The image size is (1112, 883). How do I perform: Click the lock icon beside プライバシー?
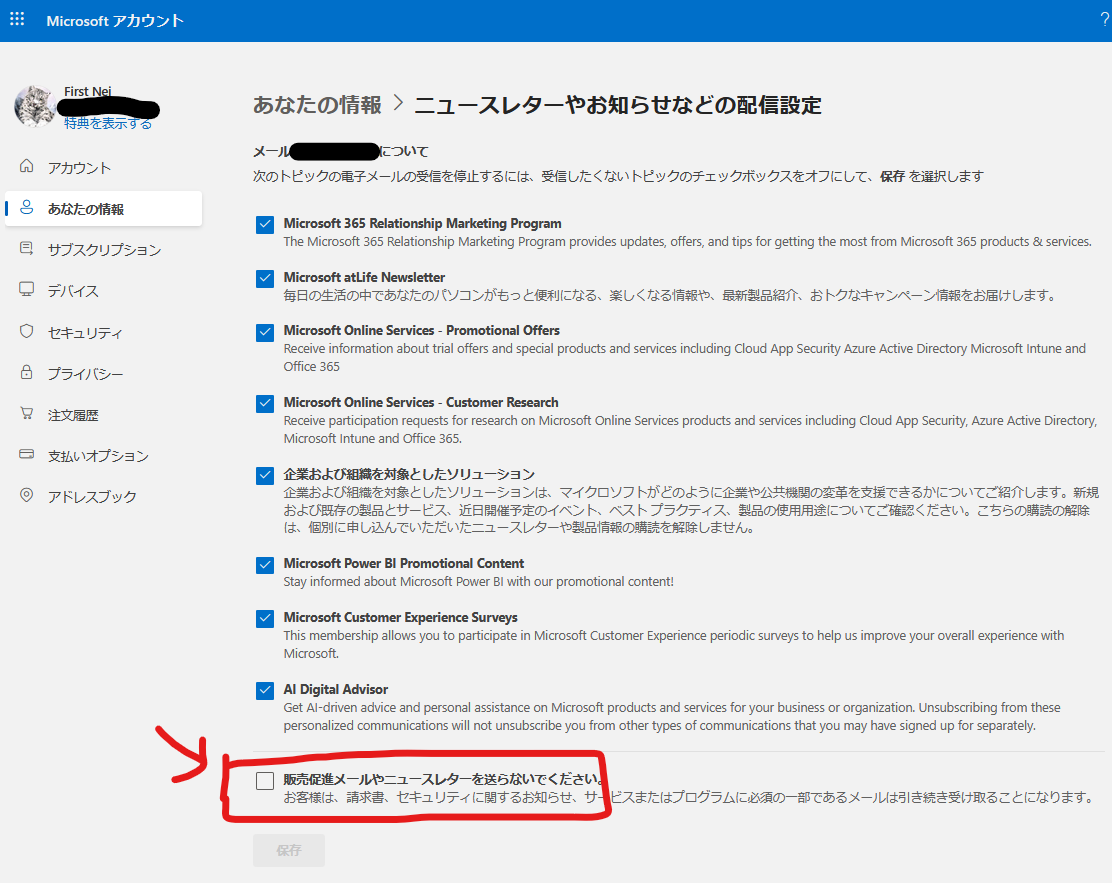pyautogui.click(x=26, y=372)
